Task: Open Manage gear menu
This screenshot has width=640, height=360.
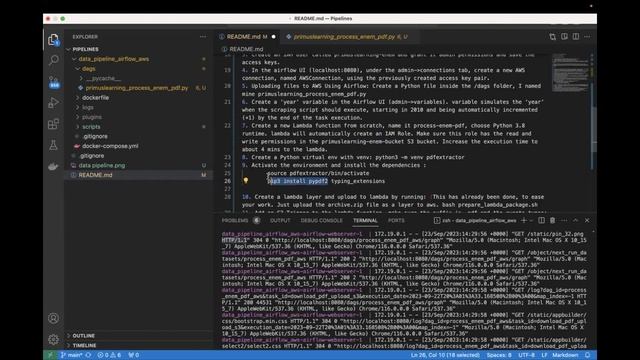Action: tap(53, 339)
